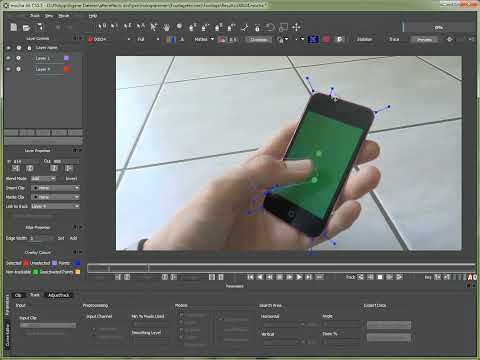Select the four-arrow Move tool
Image resolution: width=480 pixels, height=360 pixels.
click(296, 27)
